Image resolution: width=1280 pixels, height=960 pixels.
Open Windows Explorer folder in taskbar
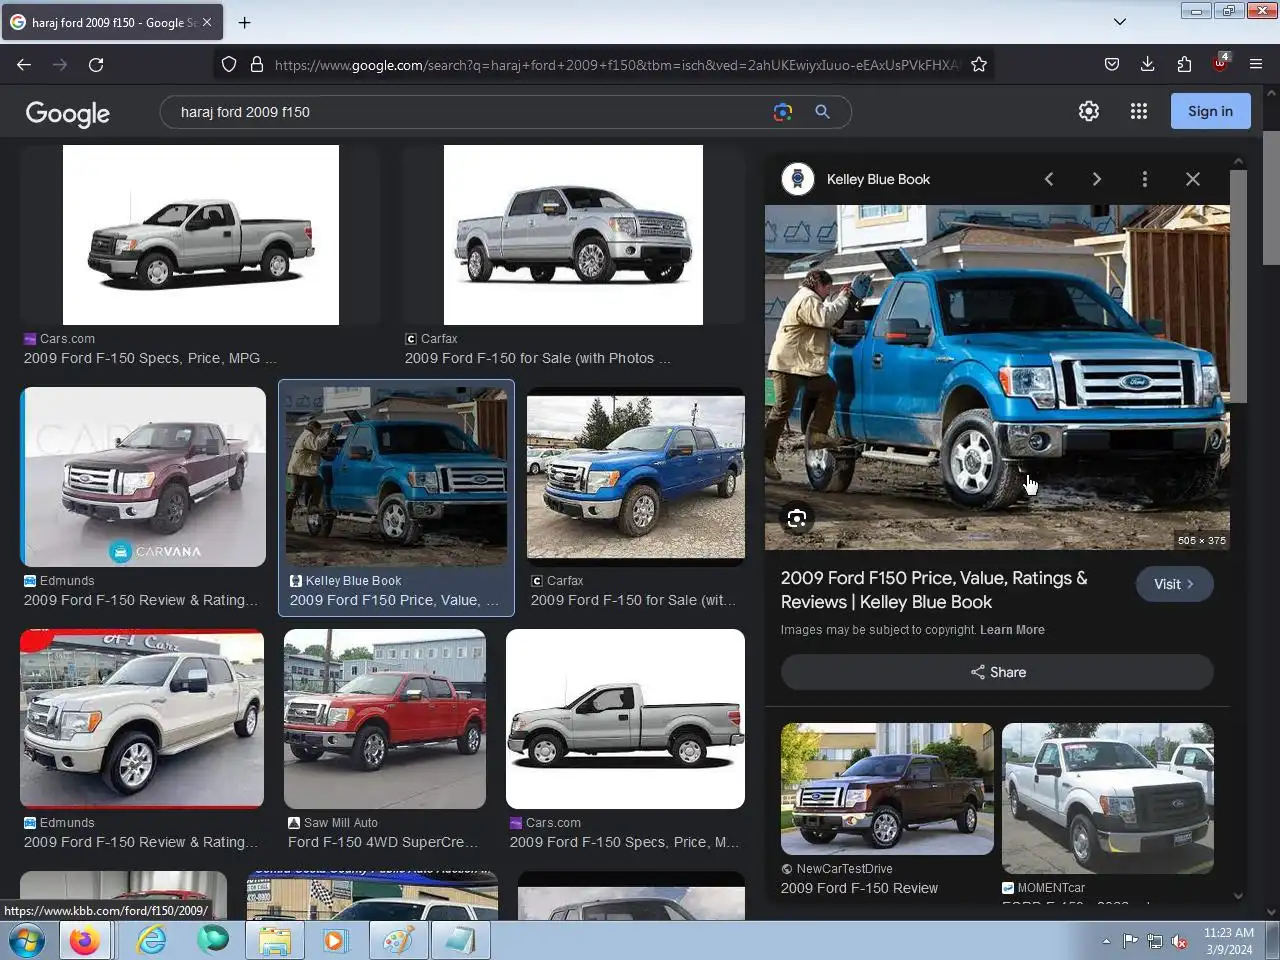point(274,941)
